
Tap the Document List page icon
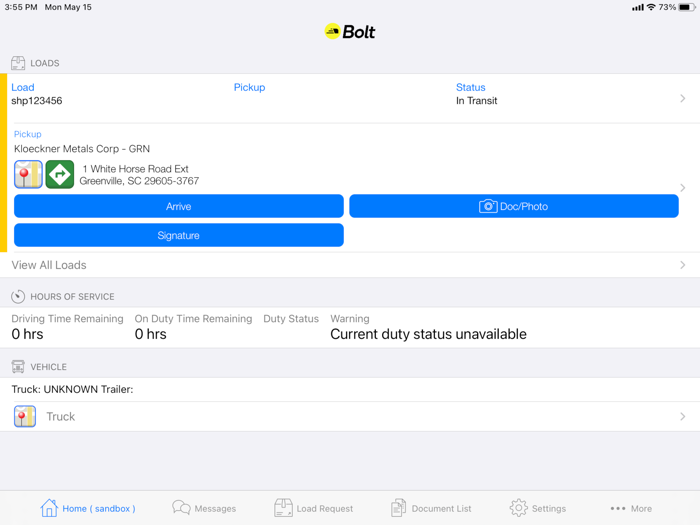tap(398, 508)
